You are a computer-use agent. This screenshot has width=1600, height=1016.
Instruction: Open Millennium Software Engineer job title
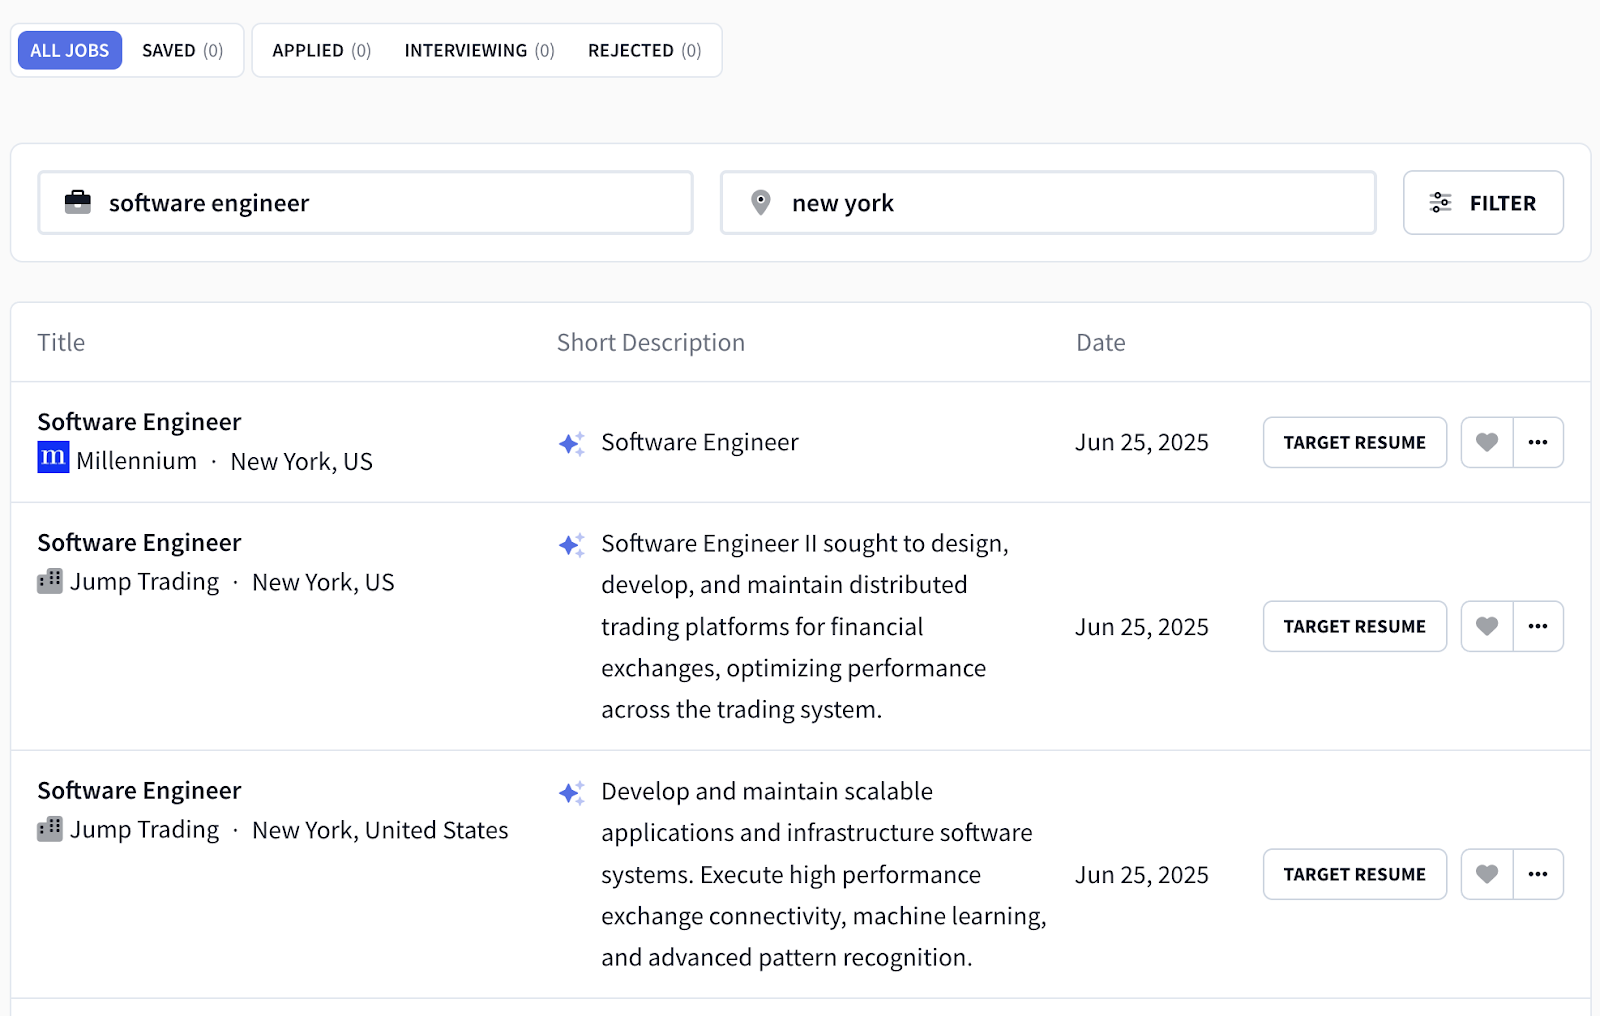[x=139, y=422]
